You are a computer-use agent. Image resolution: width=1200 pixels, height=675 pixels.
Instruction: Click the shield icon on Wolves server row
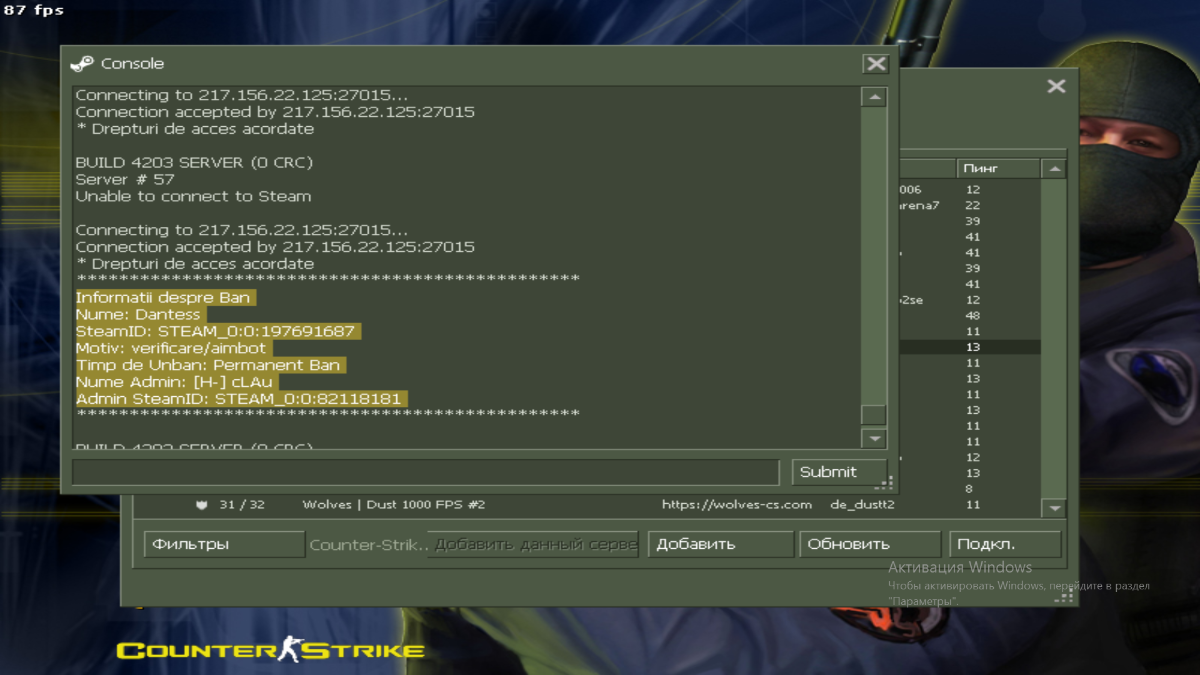click(x=201, y=505)
